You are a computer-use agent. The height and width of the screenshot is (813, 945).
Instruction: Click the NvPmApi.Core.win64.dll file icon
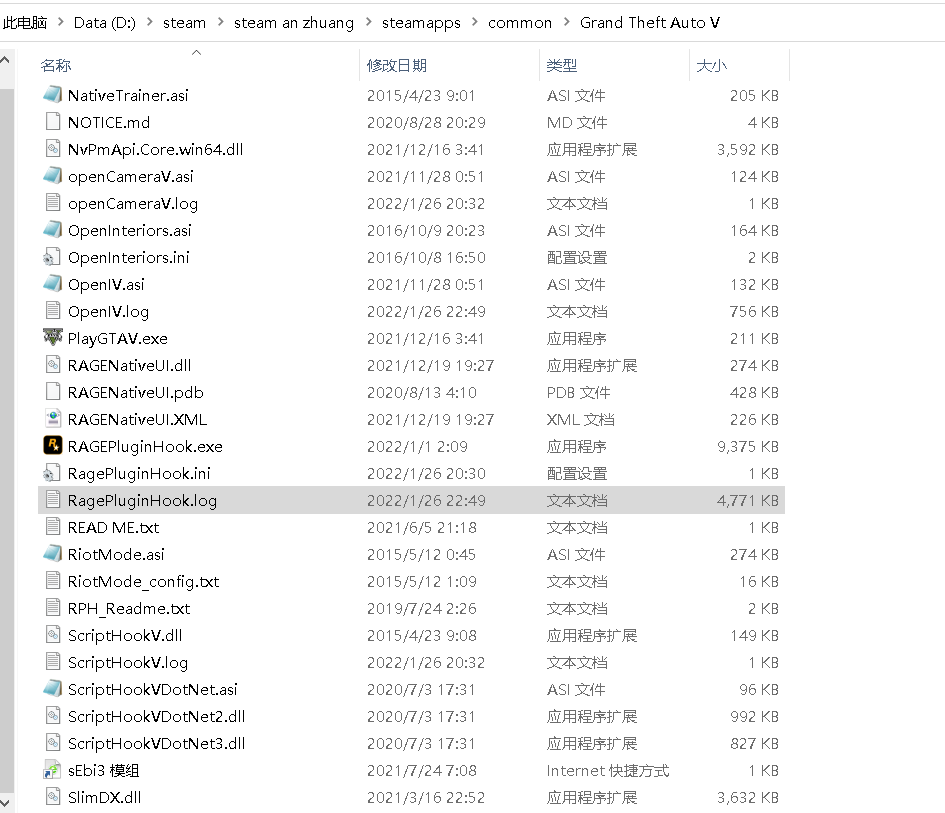(x=52, y=149)
